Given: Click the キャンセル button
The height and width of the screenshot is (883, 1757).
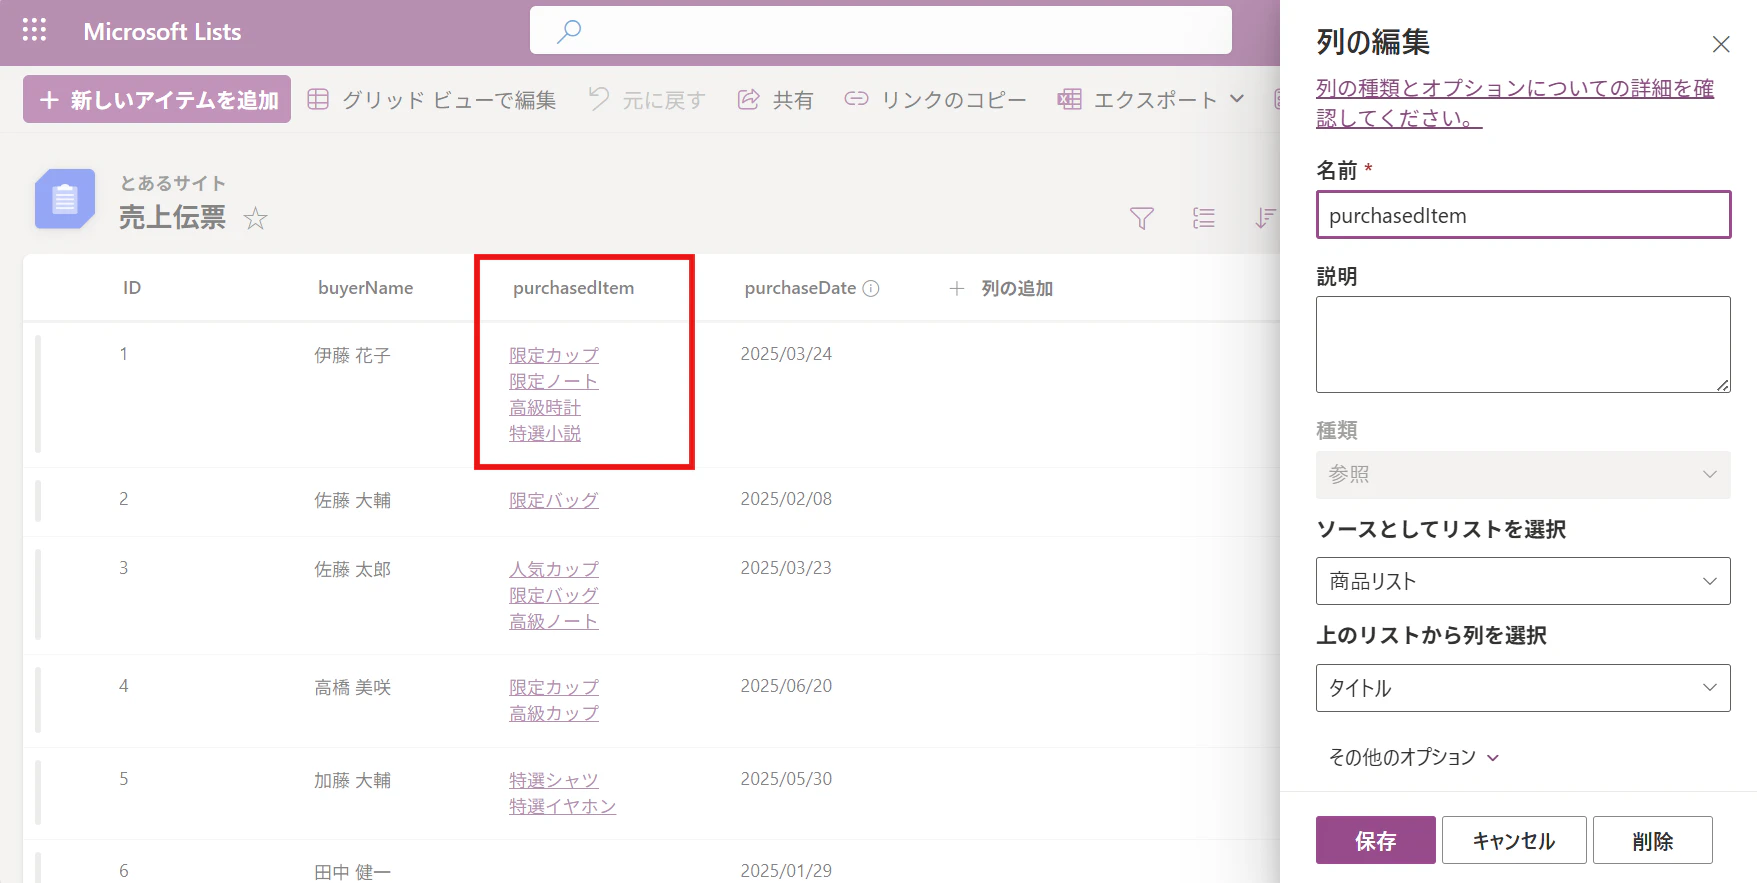Looking at the screenshot, I should click(x=1514, y=840).
